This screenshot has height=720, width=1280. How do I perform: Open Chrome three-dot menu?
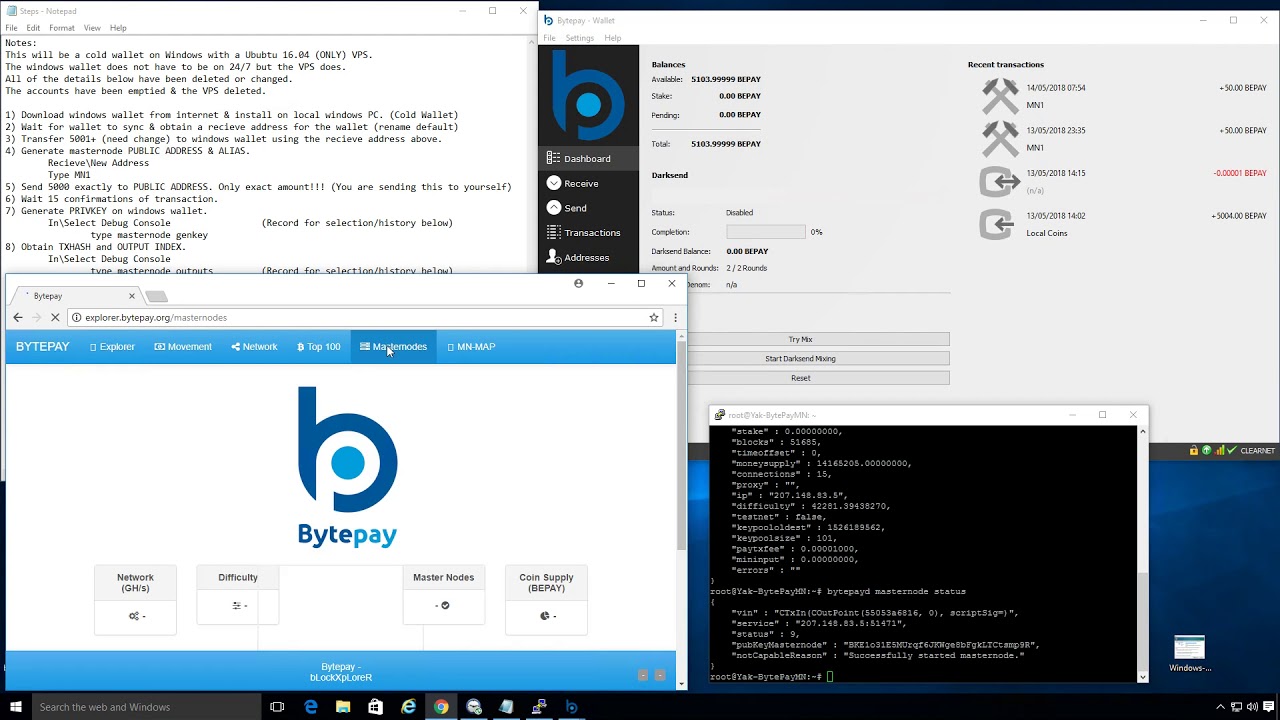click(x=675, y=317)
